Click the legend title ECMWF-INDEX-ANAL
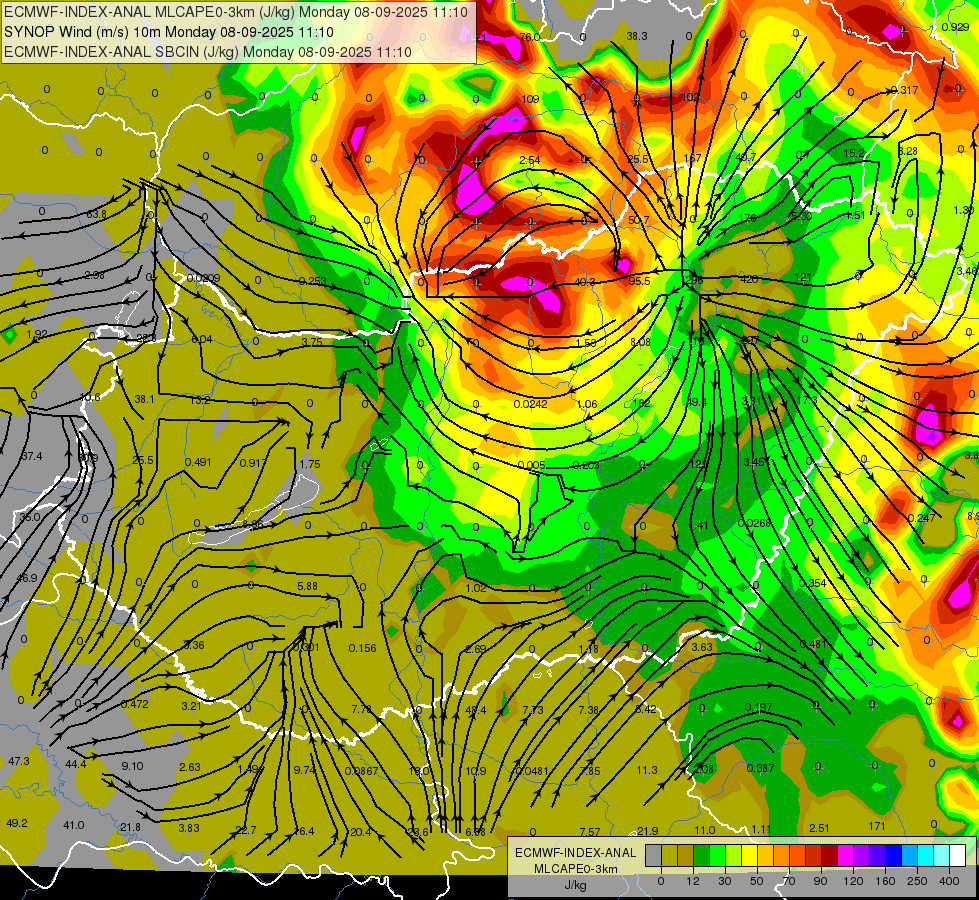 pos(575,853)
